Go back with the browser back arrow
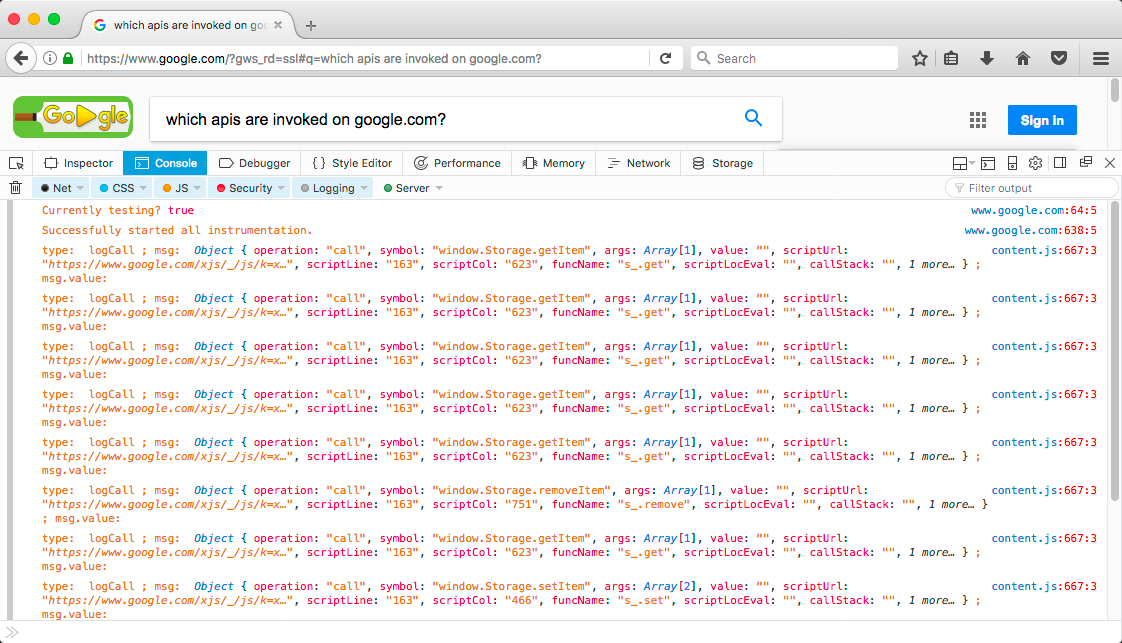Screen dimensions: 1122x643 [x=21, y=58]
